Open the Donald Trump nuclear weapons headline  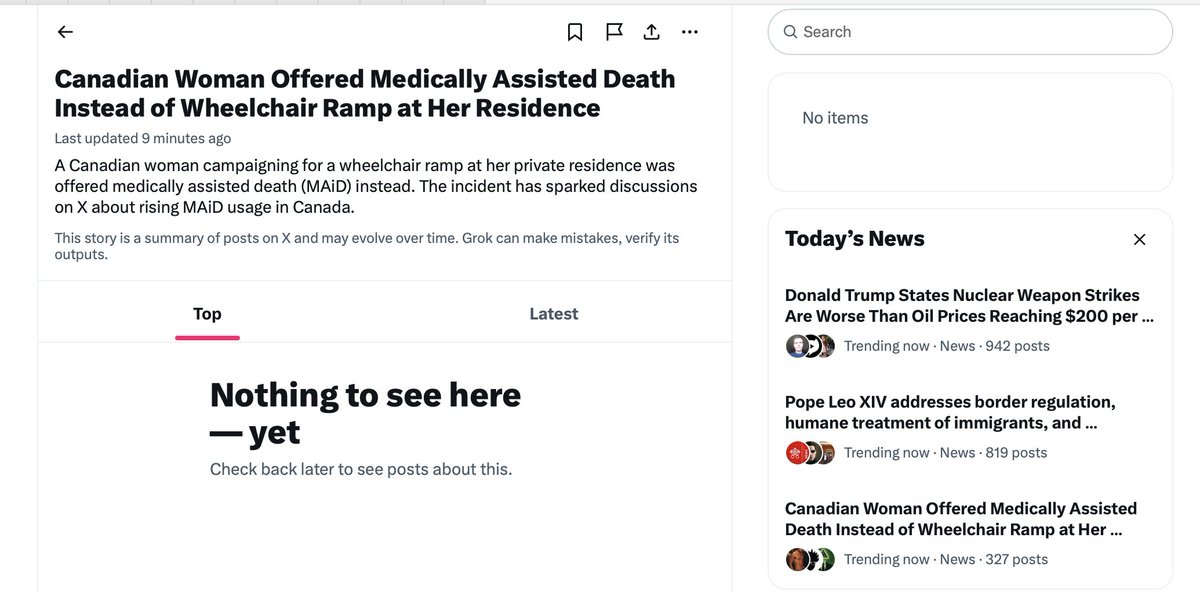pyautogui.click(x=961, y=305)
